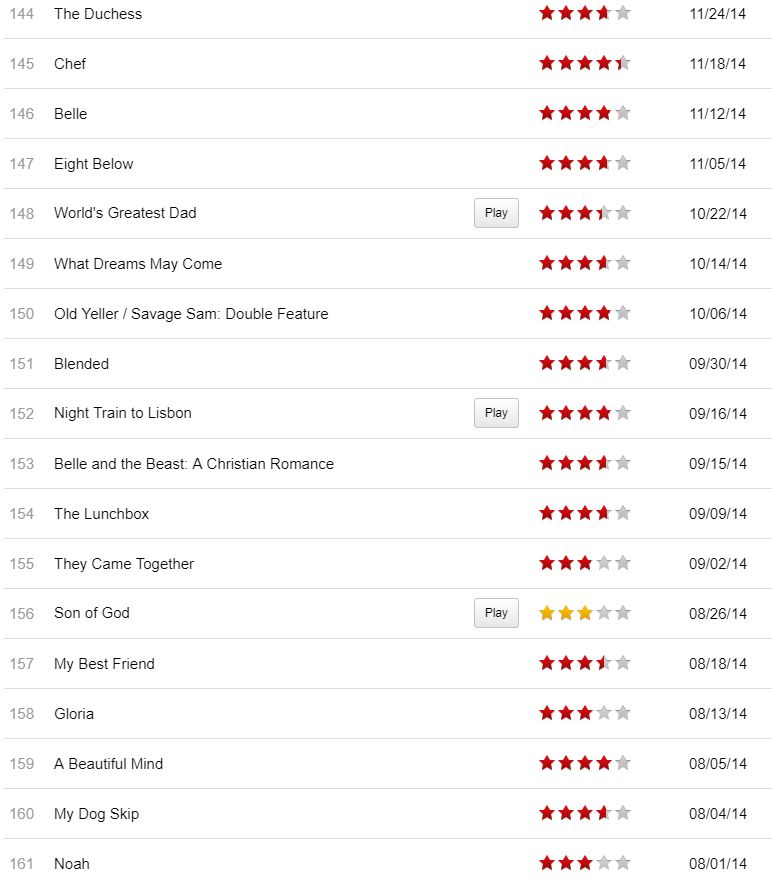Click the Blended movie title

81,364
